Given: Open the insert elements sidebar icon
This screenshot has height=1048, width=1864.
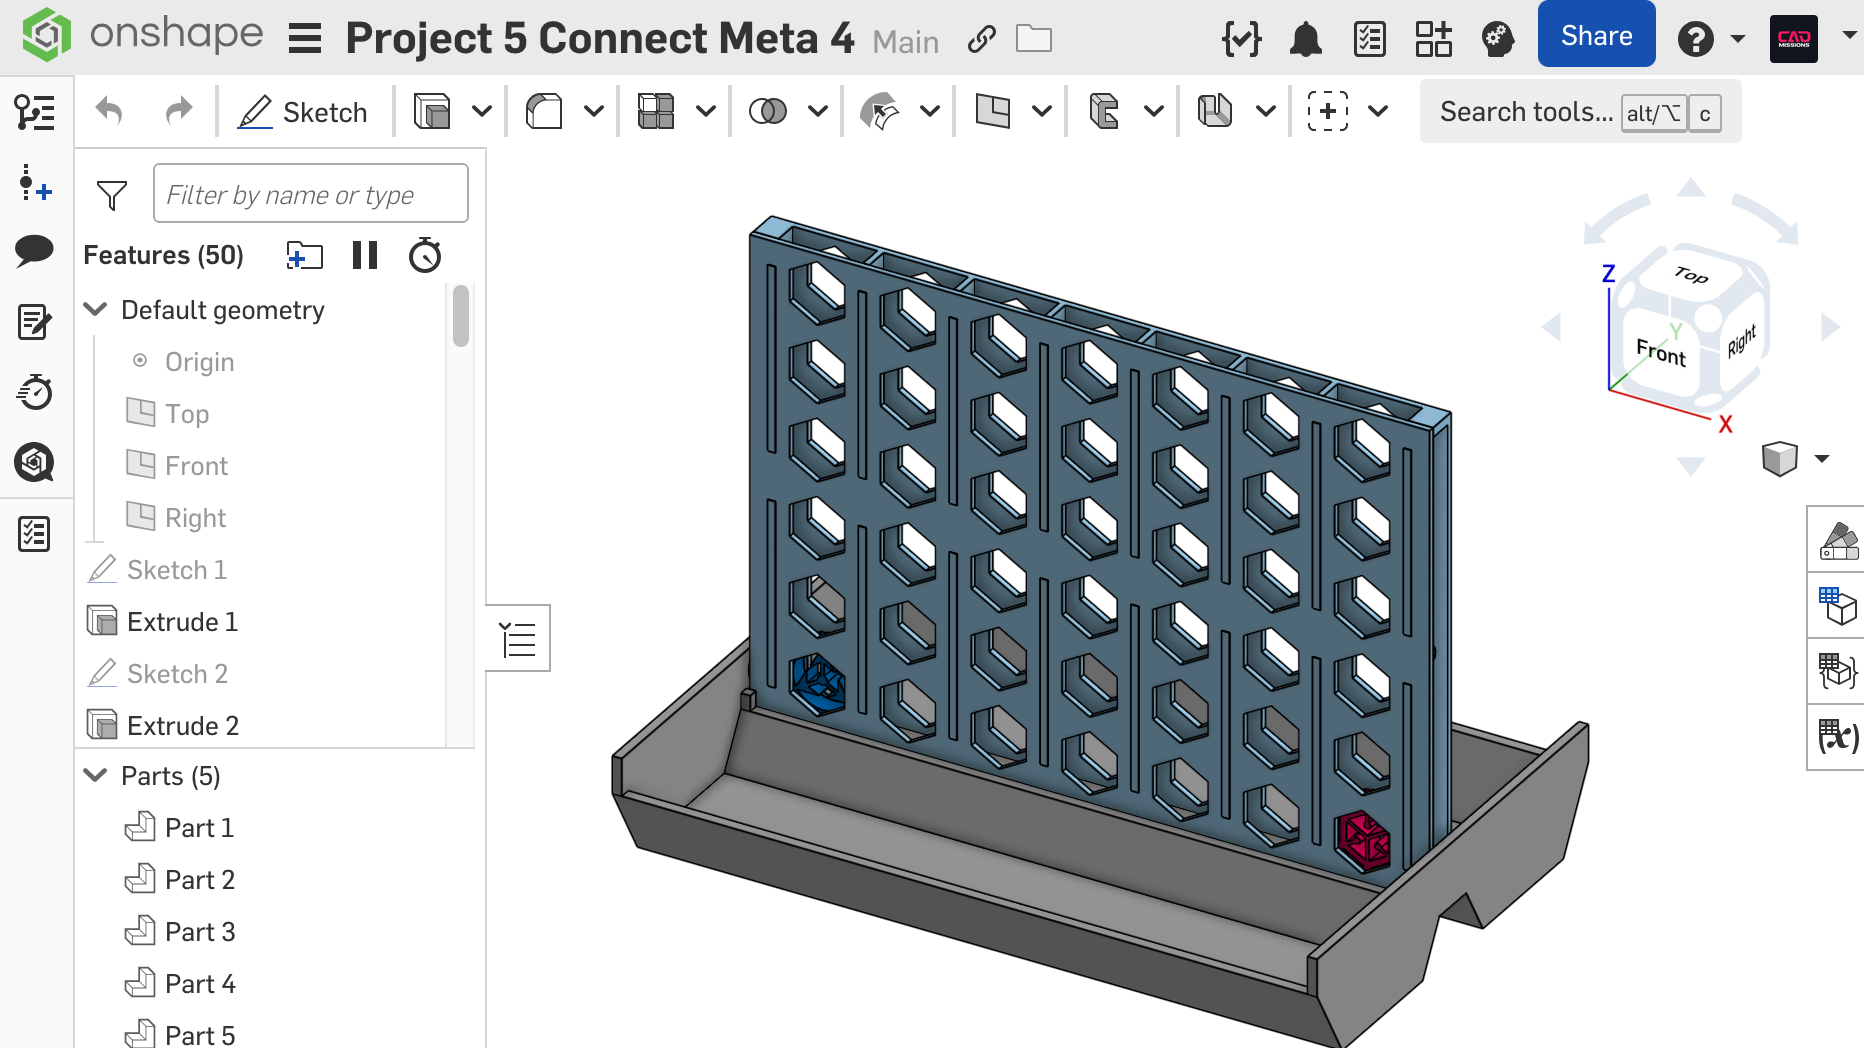Looking at the screenshot, I should 35,183.
